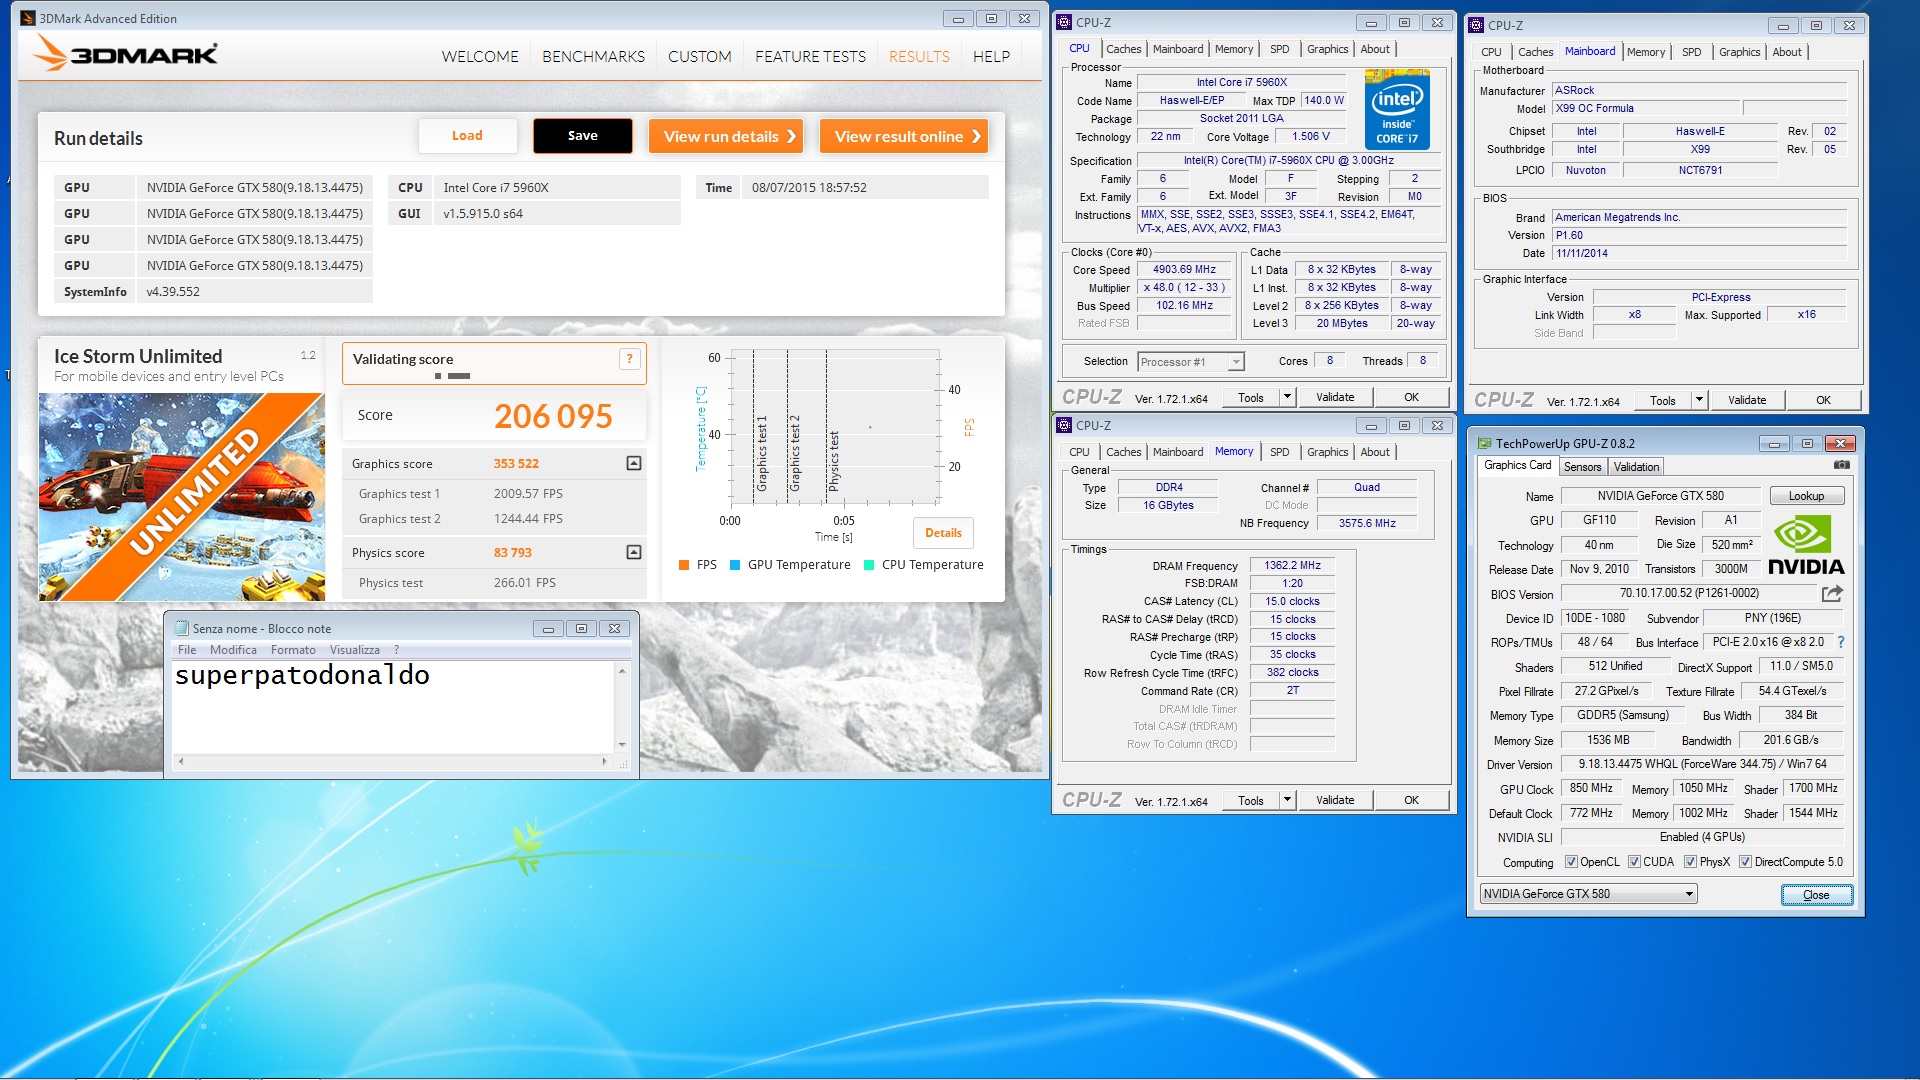This screenshot has height=1080, width=1920.
Task: Click the FPS orange legend swatch
Action: coord(684,565)
